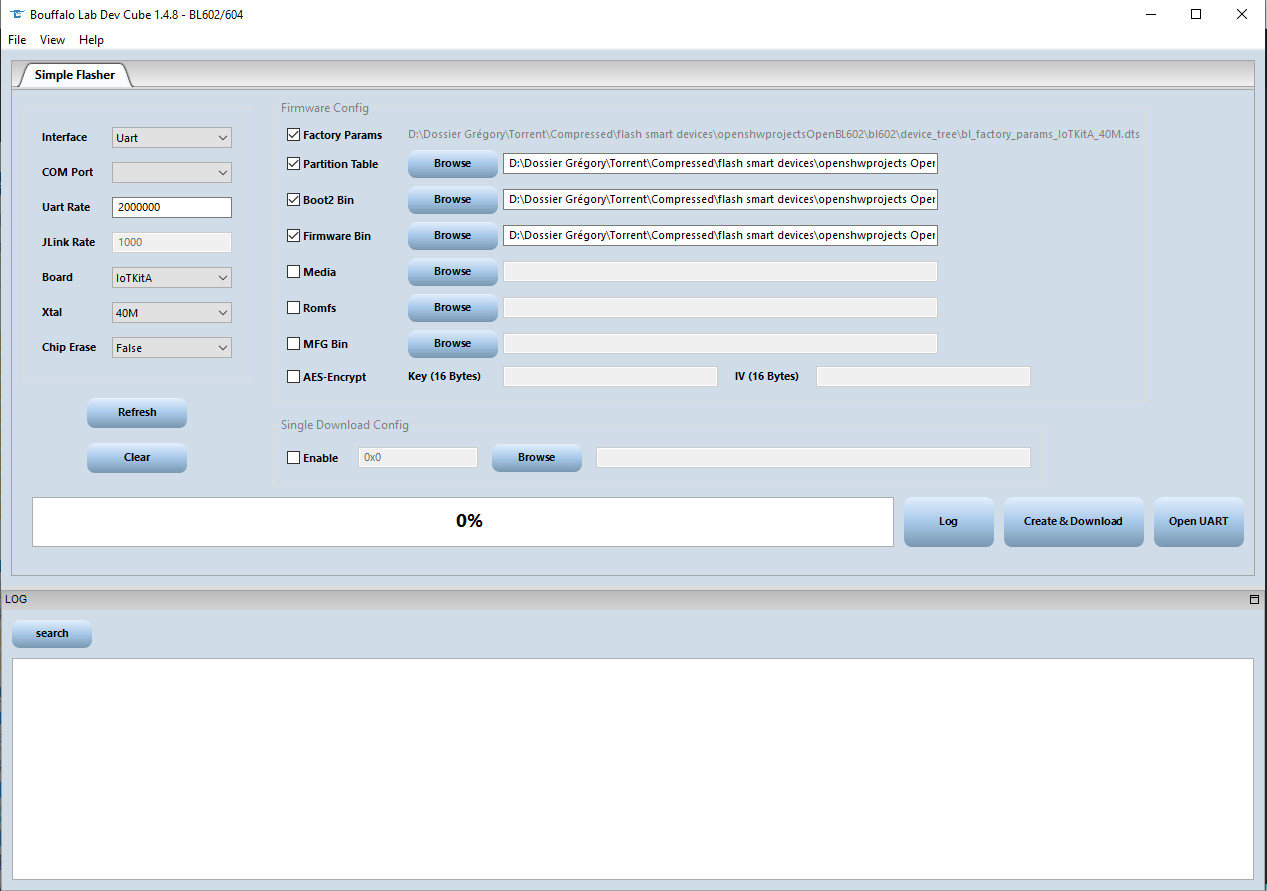Select the Simple Flasher tab
This screenshot has height=891, width=1267.
[75, 75]
